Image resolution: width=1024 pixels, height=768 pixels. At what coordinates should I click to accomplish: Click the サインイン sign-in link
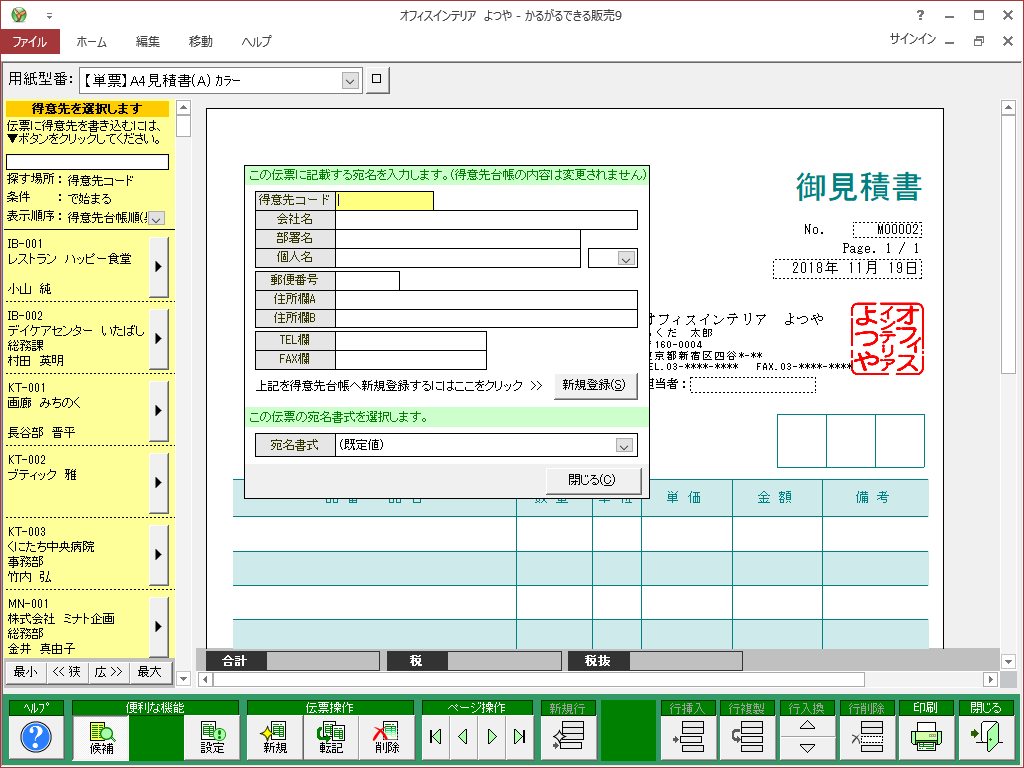point(912,39)
